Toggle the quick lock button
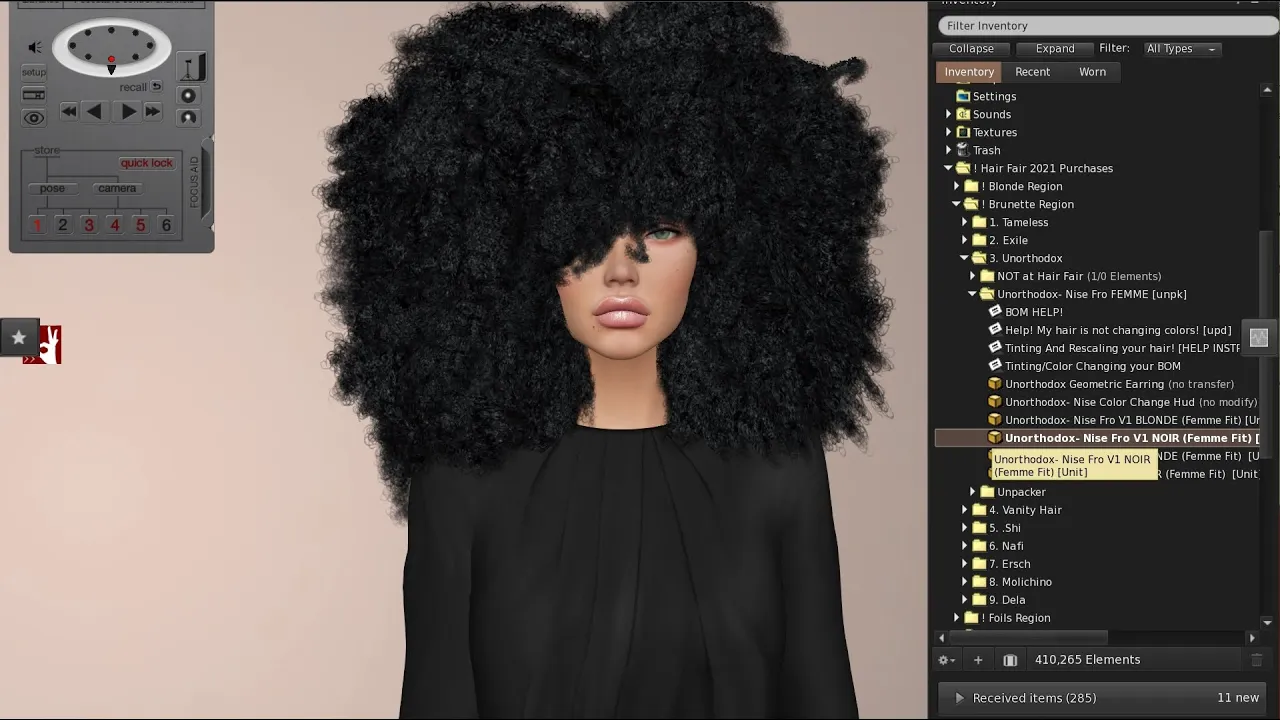 tap(147, 163)
